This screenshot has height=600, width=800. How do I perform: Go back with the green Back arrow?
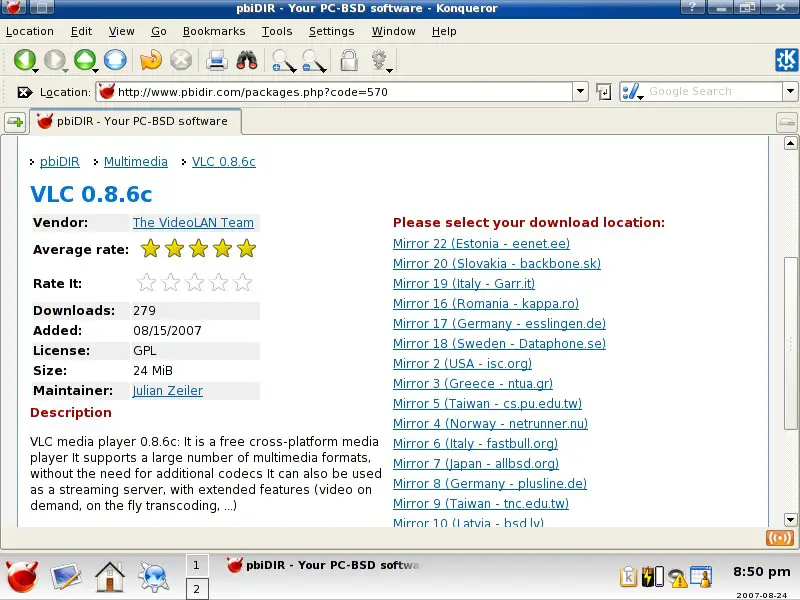tap(24, 60)
